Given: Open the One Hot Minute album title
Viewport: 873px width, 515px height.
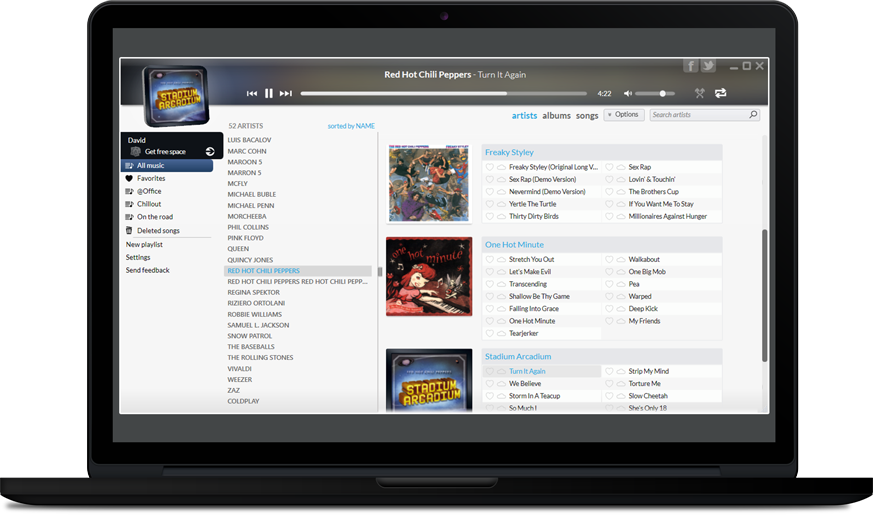Looking at the screenshot, I should [x=514, y=244].
